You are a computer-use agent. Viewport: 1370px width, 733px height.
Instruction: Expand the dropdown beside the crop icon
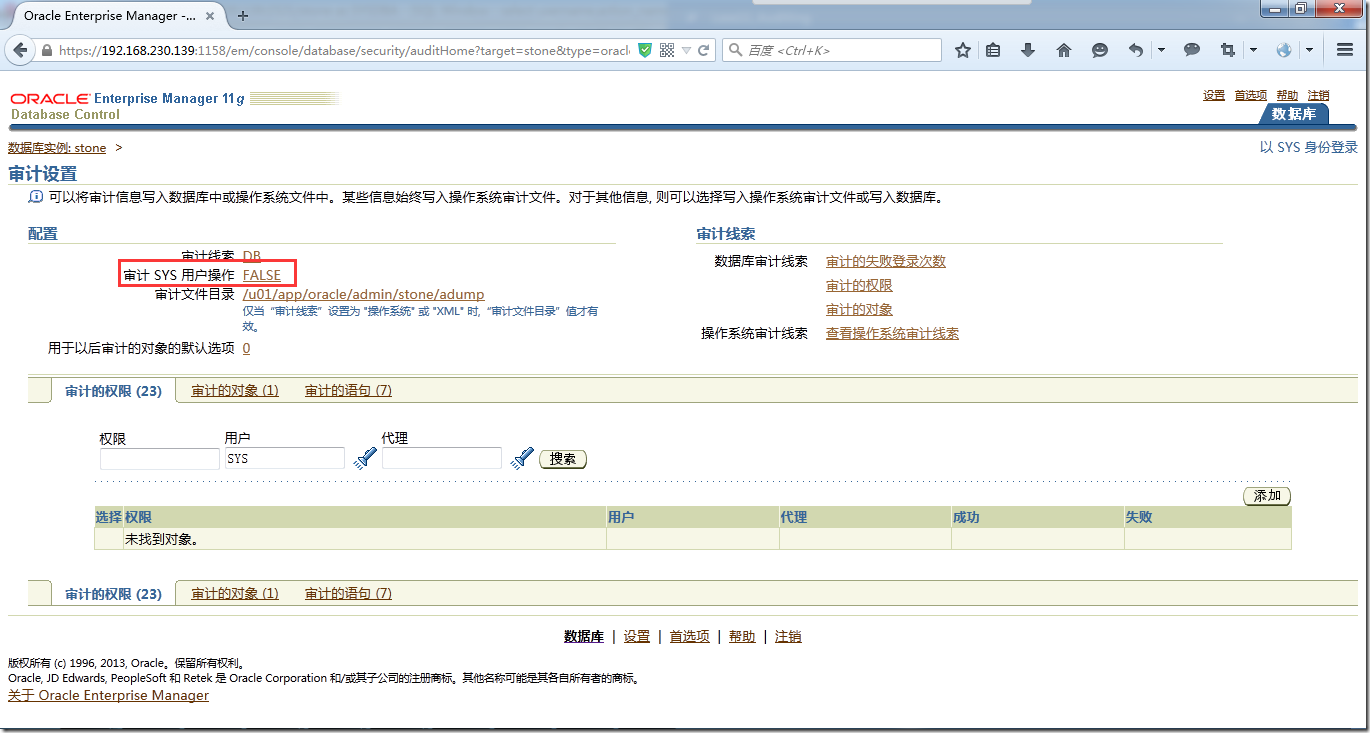1253,50
